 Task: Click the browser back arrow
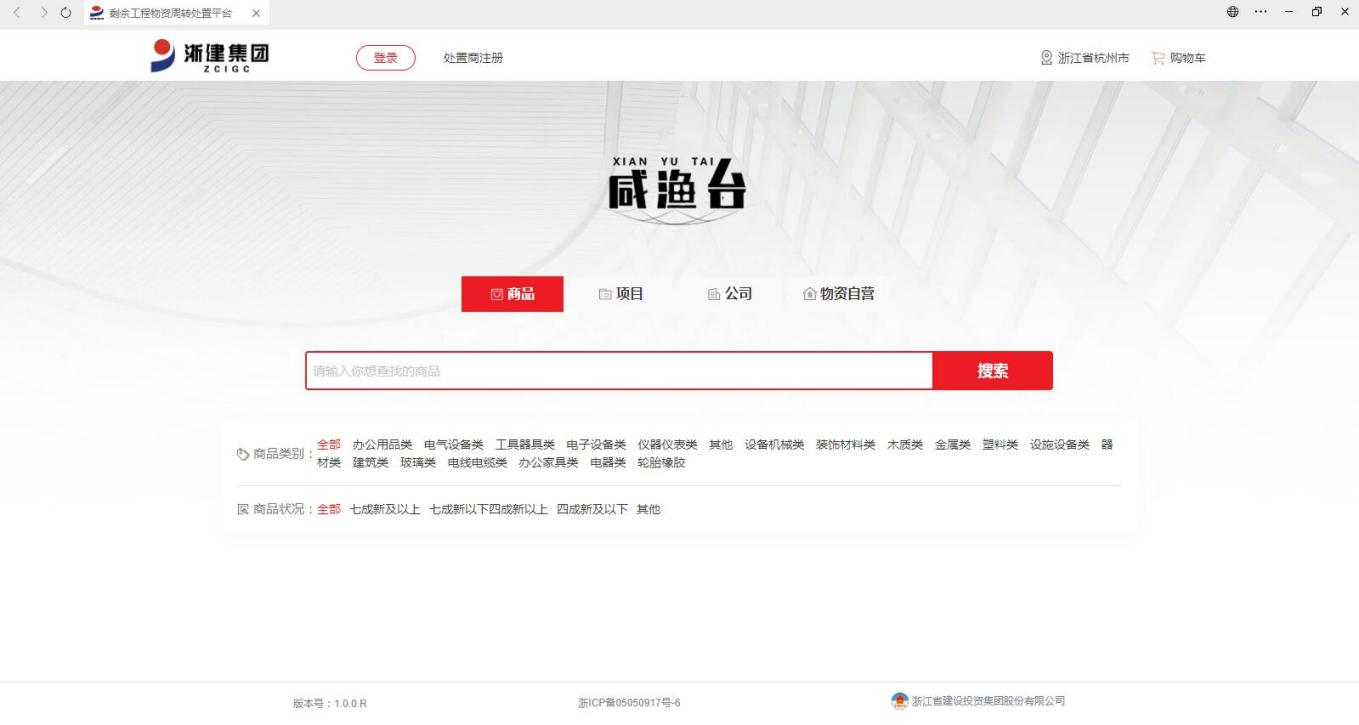click(17, 13)
